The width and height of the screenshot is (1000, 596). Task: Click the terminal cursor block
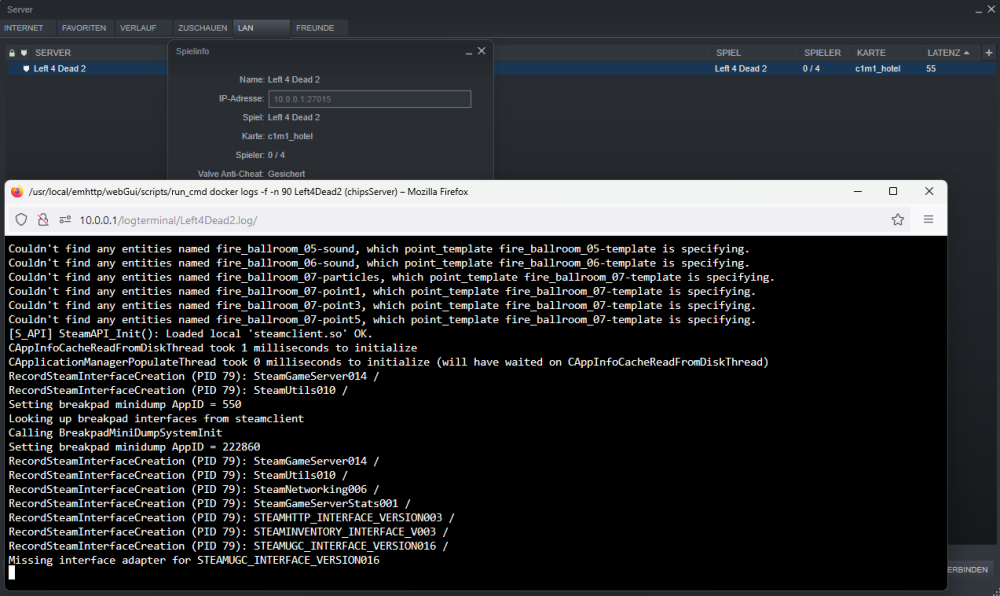[11, 572]
